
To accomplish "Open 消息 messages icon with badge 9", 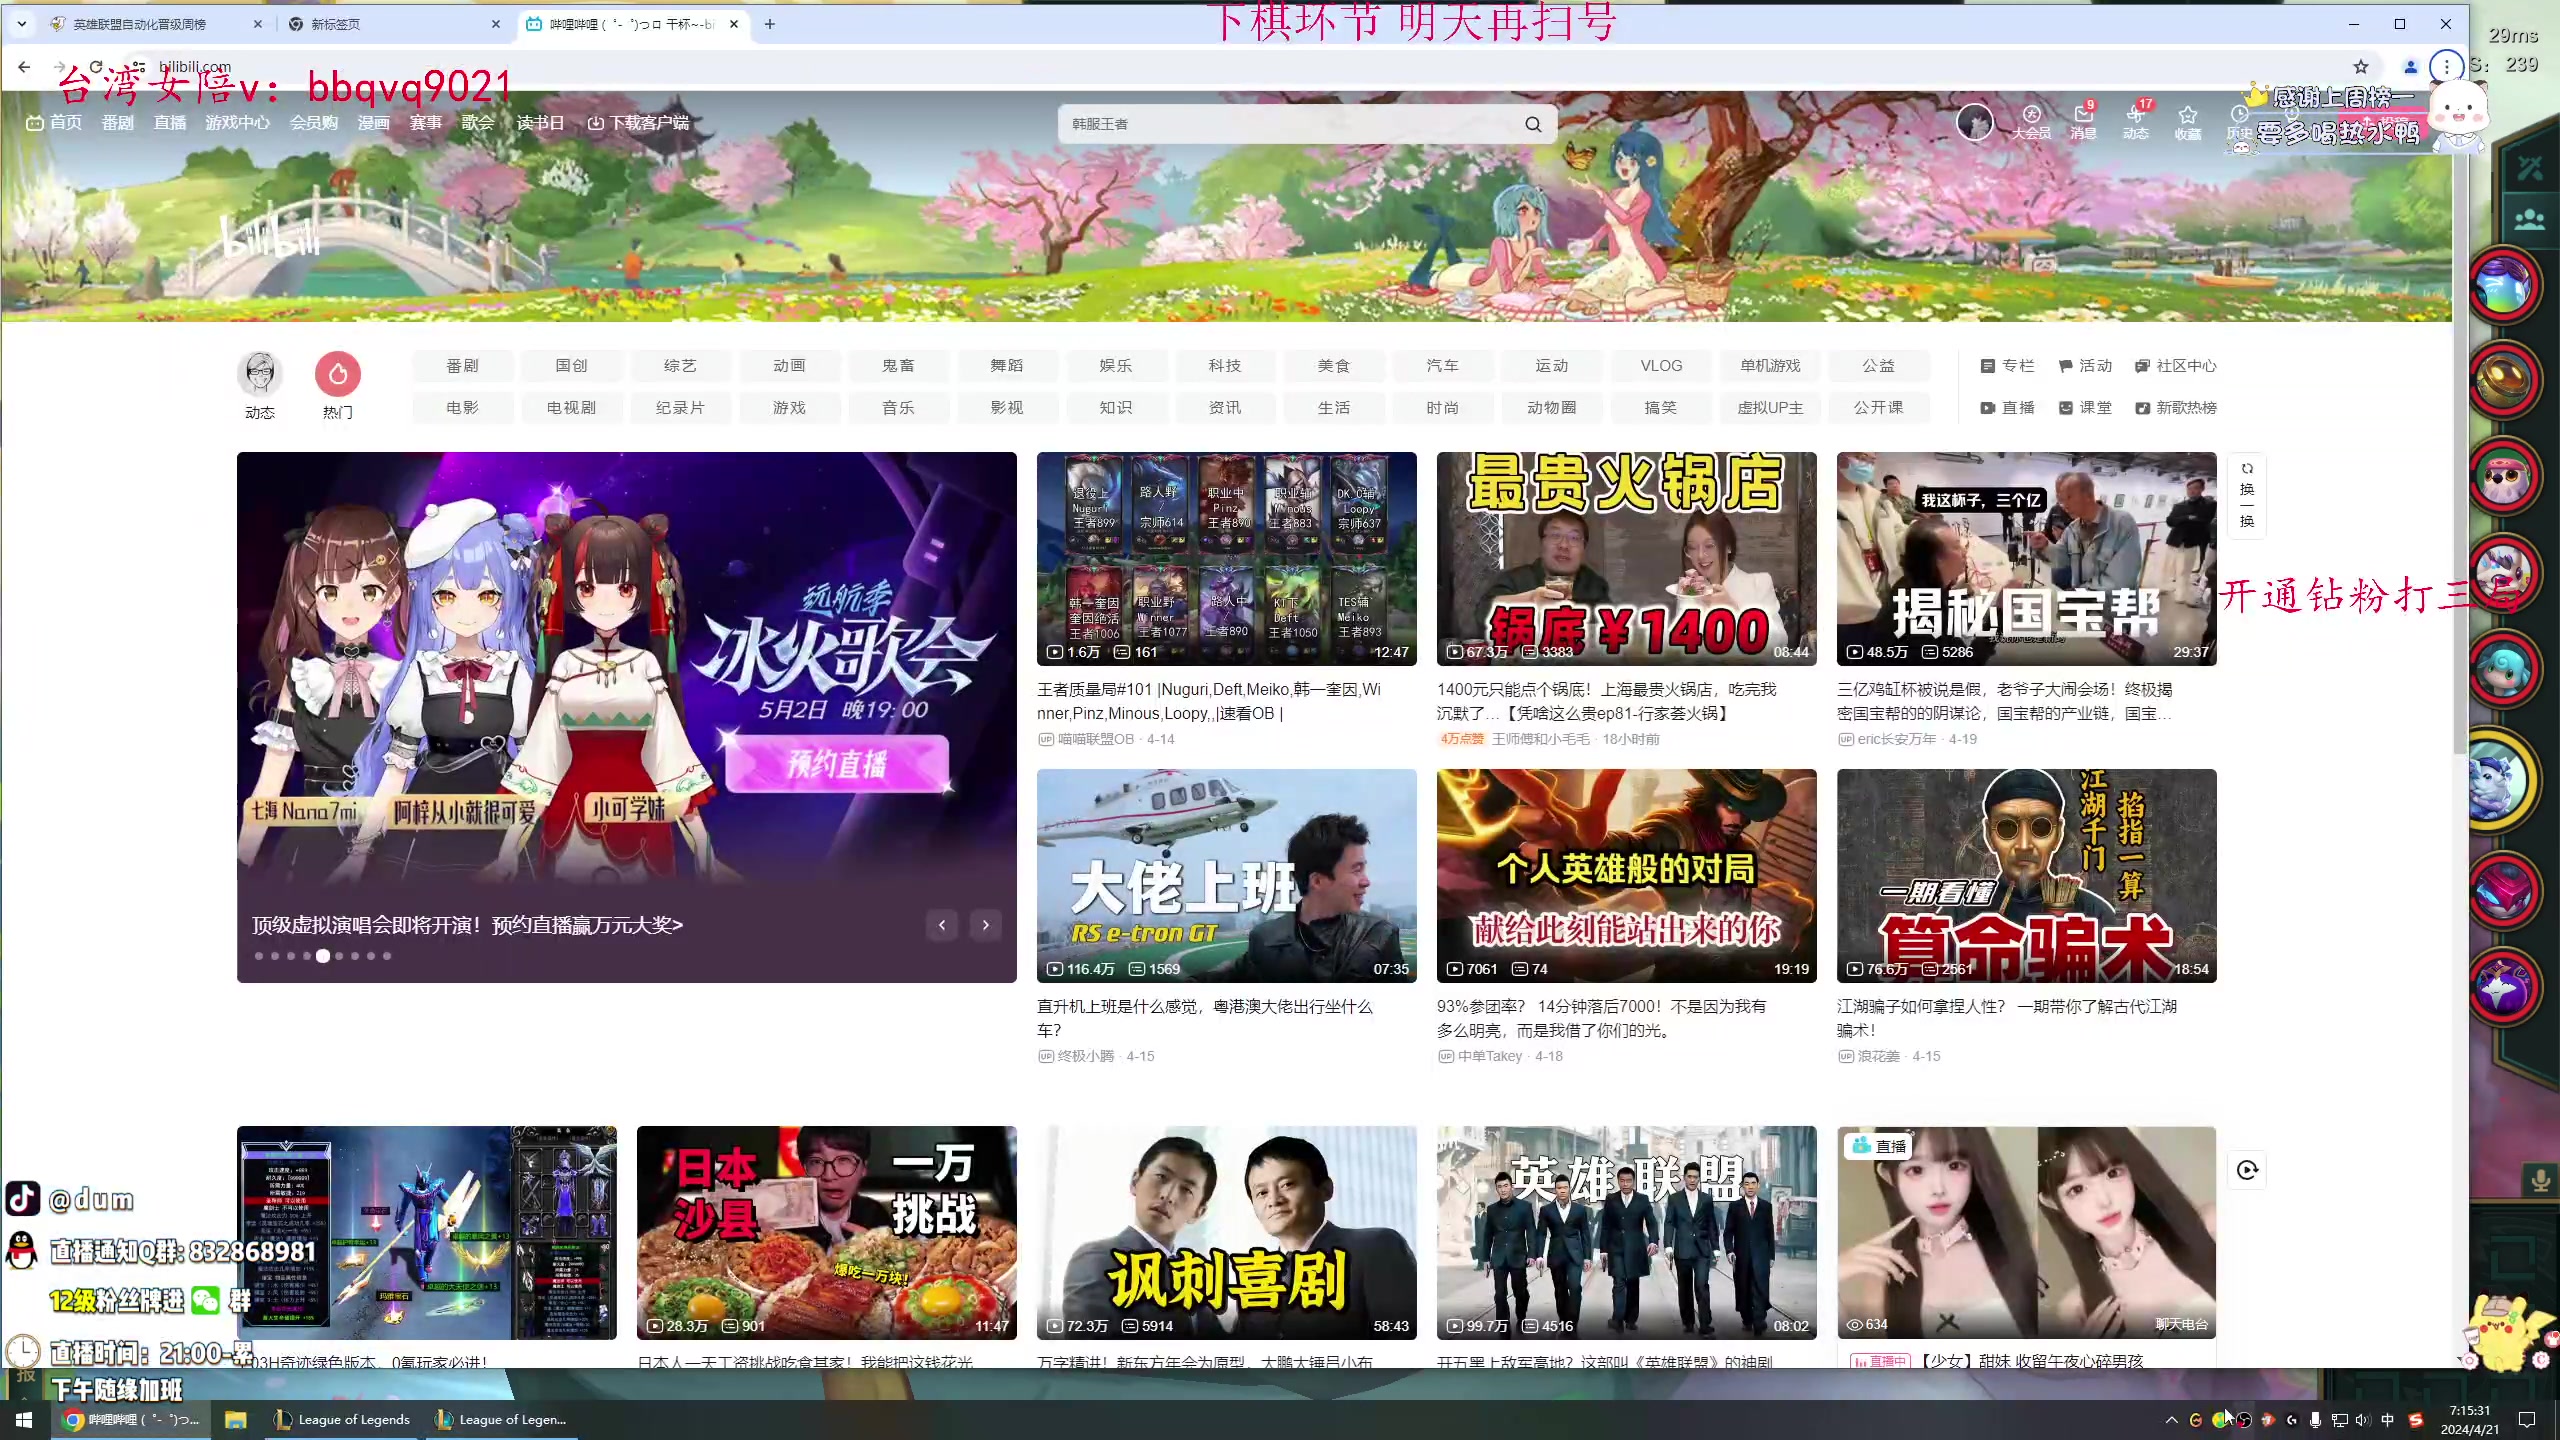I will click(2083, 122).
